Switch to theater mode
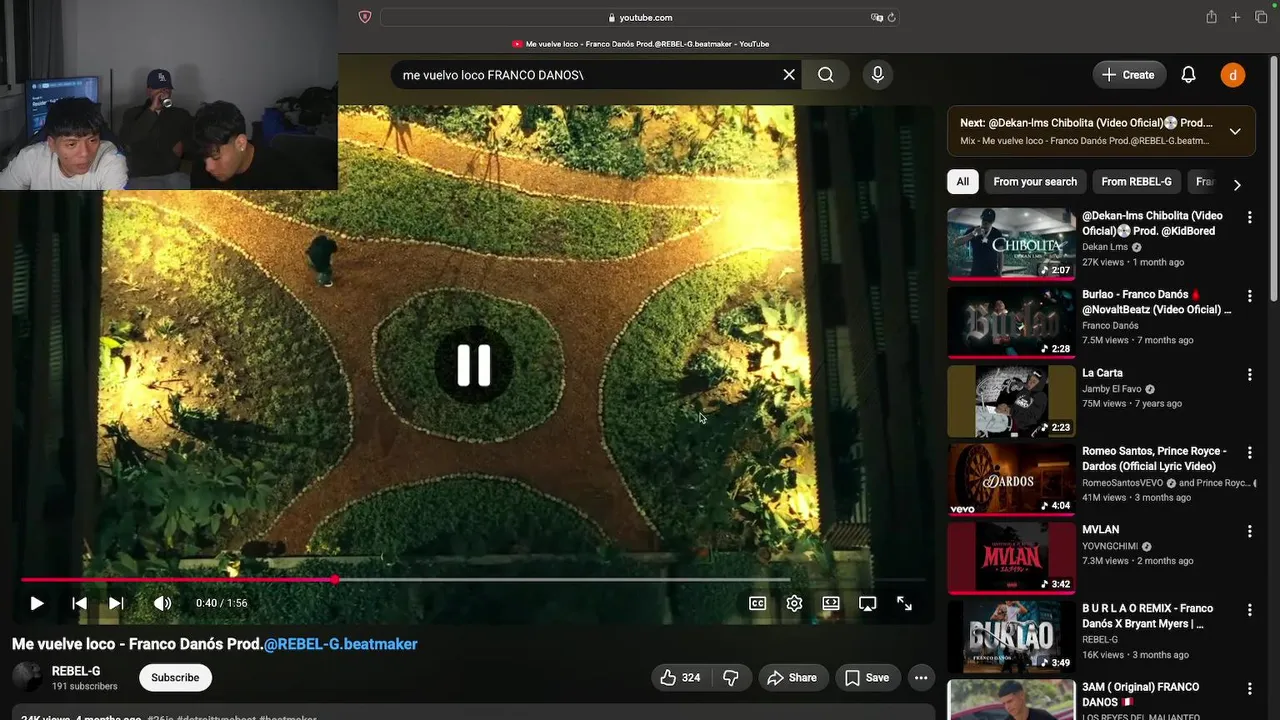The image size is (1280, 720). pos(831,603)
